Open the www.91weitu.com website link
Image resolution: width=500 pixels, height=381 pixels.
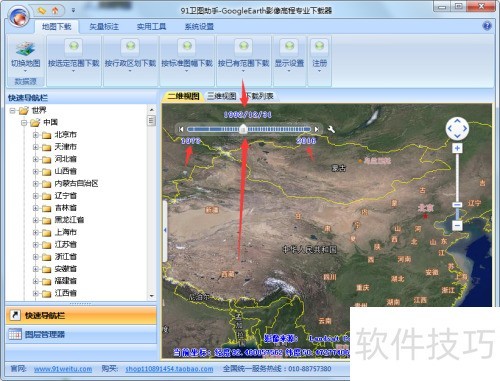[x=63, y=369]
